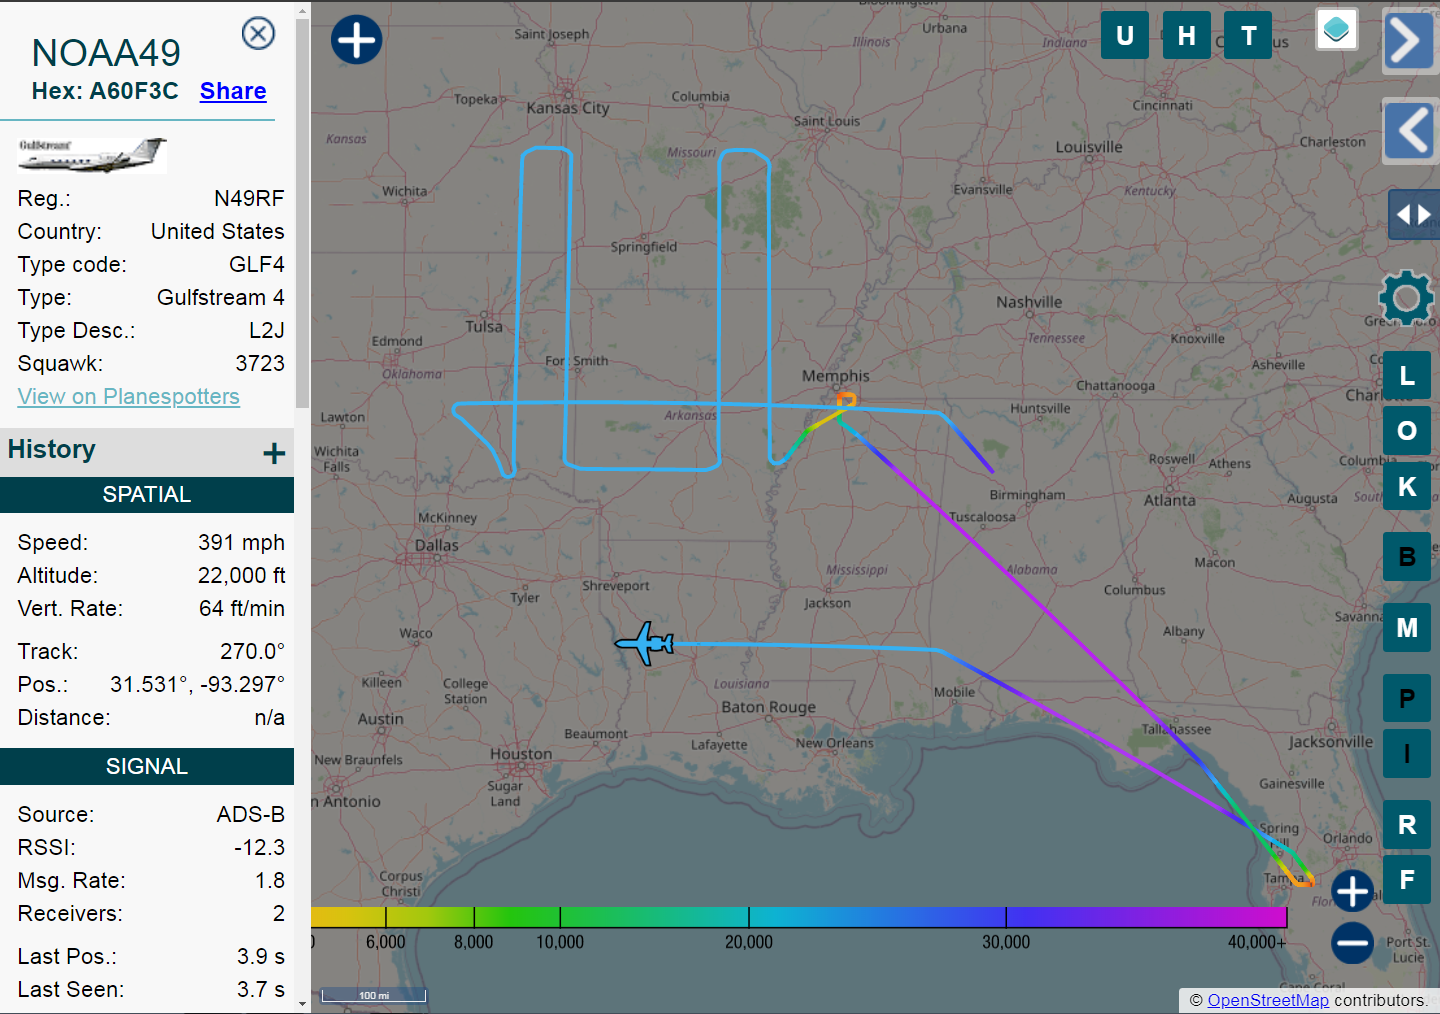This screenshot has height=1014, width=1440.
Task: Click the sidebar scrollbar thumb
Action: tap(303, 215)
